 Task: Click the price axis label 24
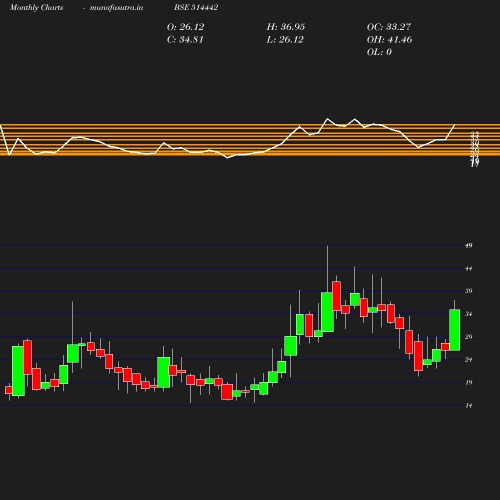coord(469,360)
